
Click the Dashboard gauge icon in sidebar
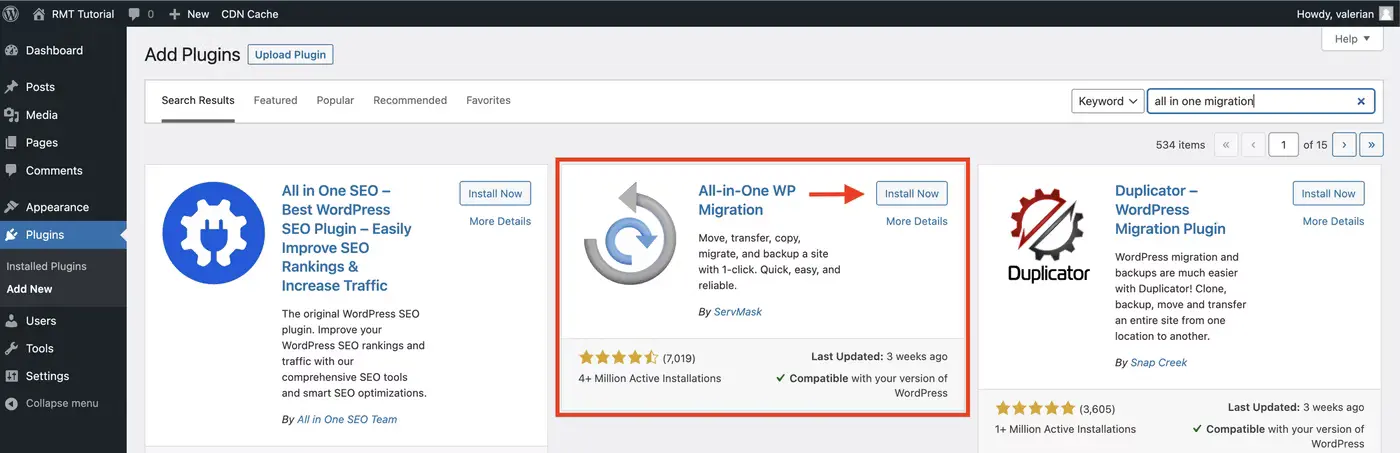(x=12, y=51)
